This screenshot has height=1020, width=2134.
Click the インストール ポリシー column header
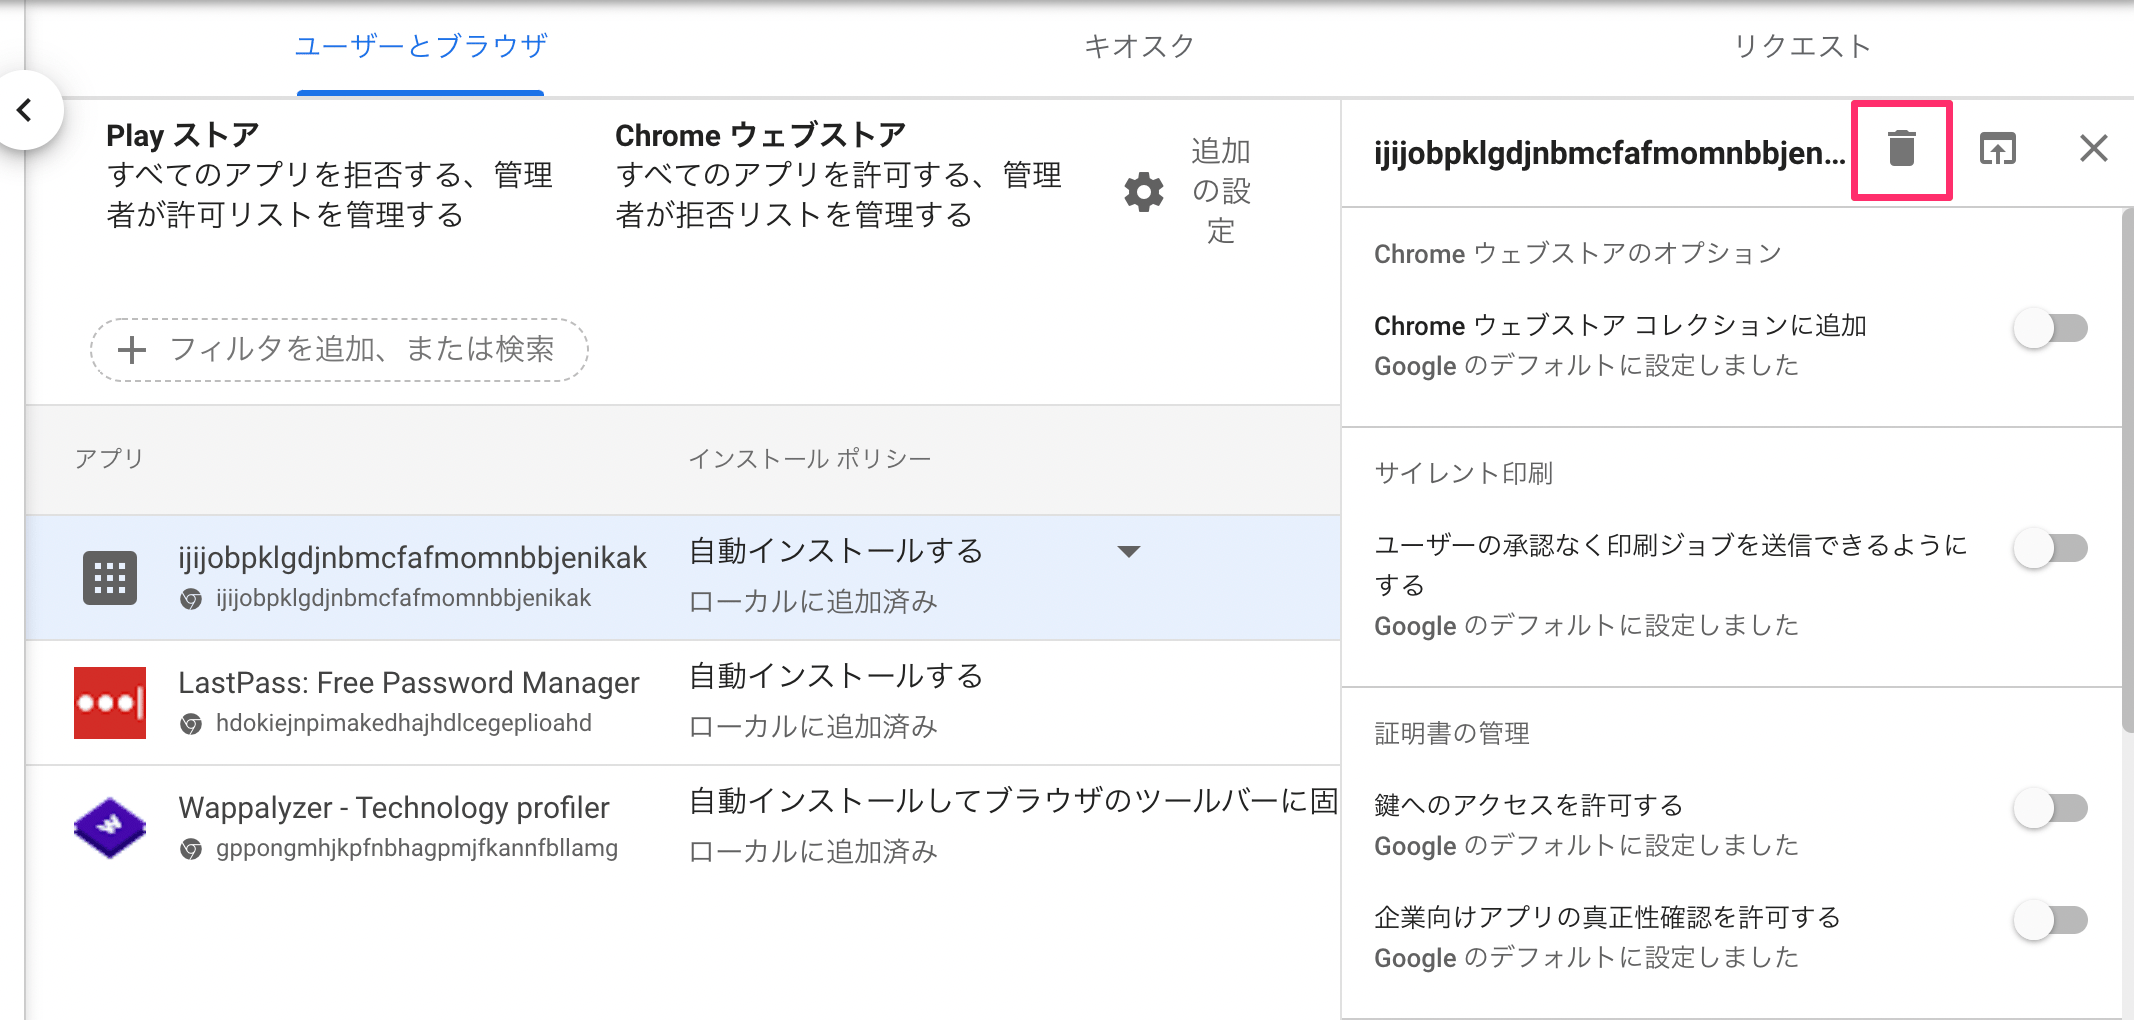(810, 459)
